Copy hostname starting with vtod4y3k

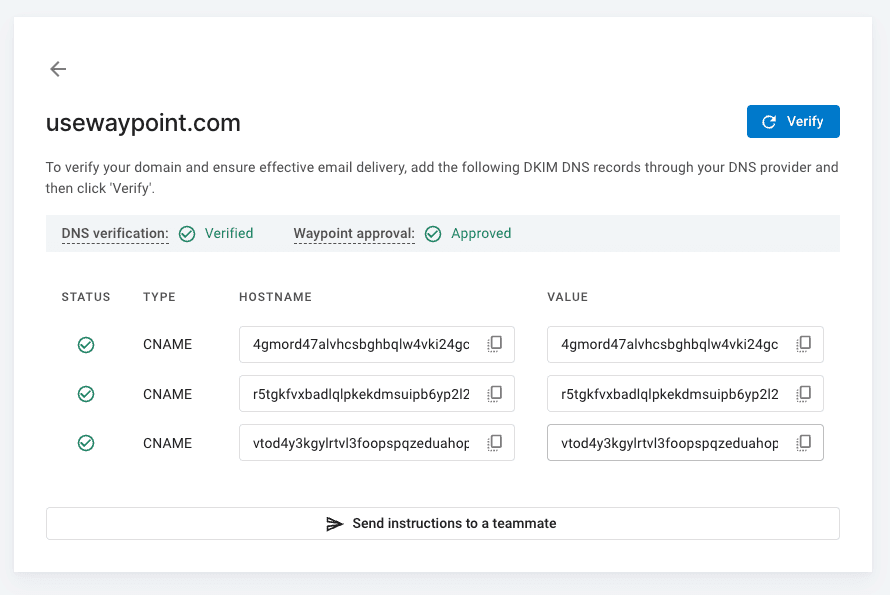(x=495, y=442)
